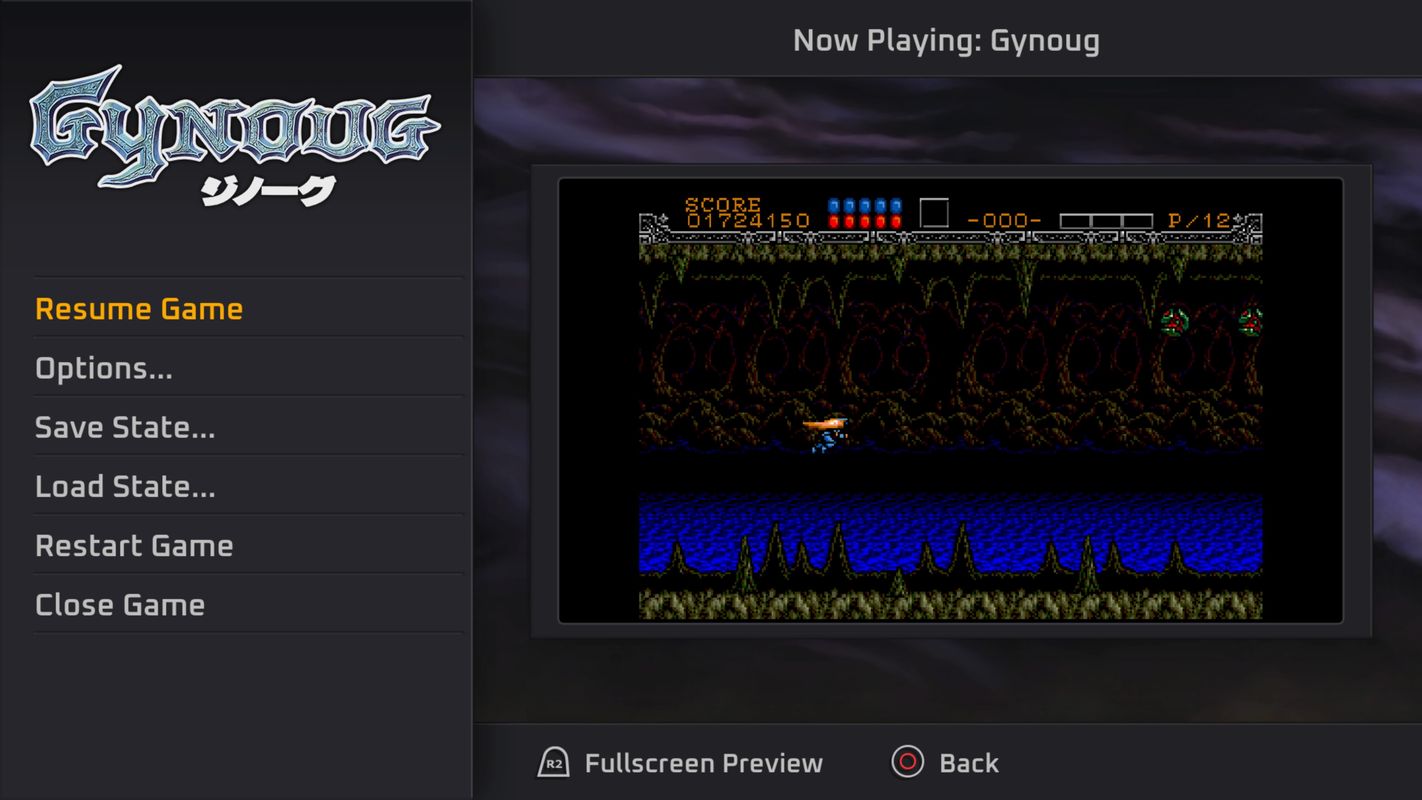Choose Restart Game
Viewport: 1422px width, 800px height.
point(248,544)
